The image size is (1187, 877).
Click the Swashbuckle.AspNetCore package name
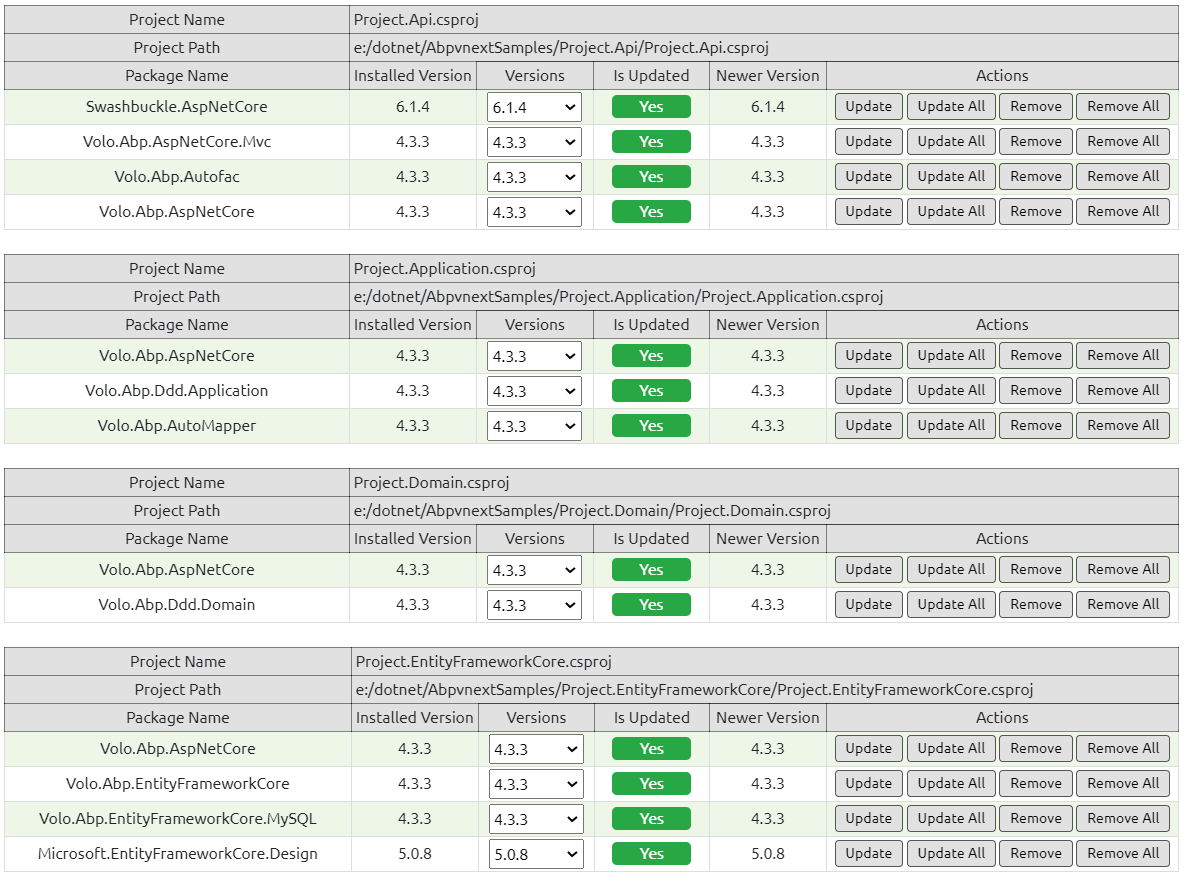pos(176,107)
